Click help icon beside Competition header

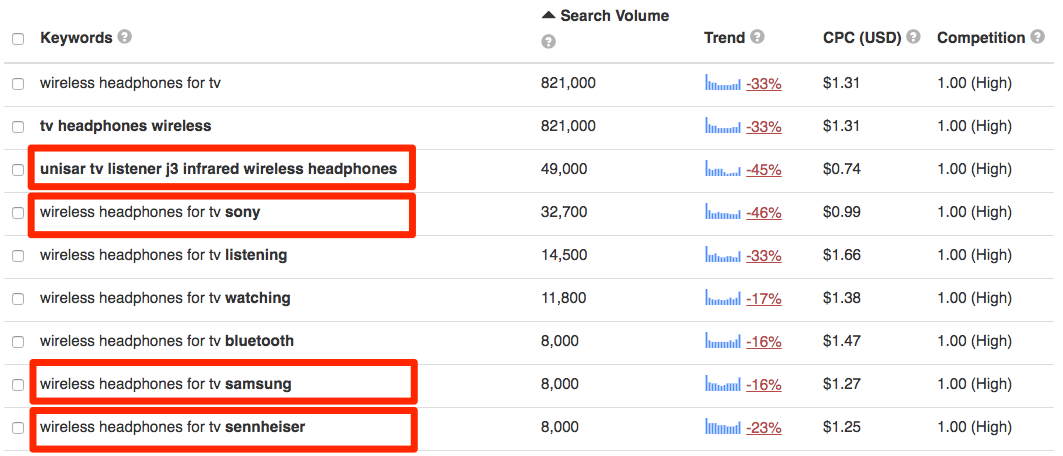tap(1037, 37)
